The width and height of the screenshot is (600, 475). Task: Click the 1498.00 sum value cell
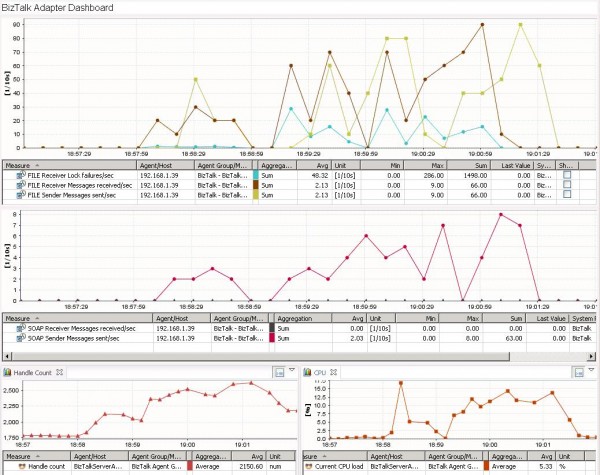476,175
